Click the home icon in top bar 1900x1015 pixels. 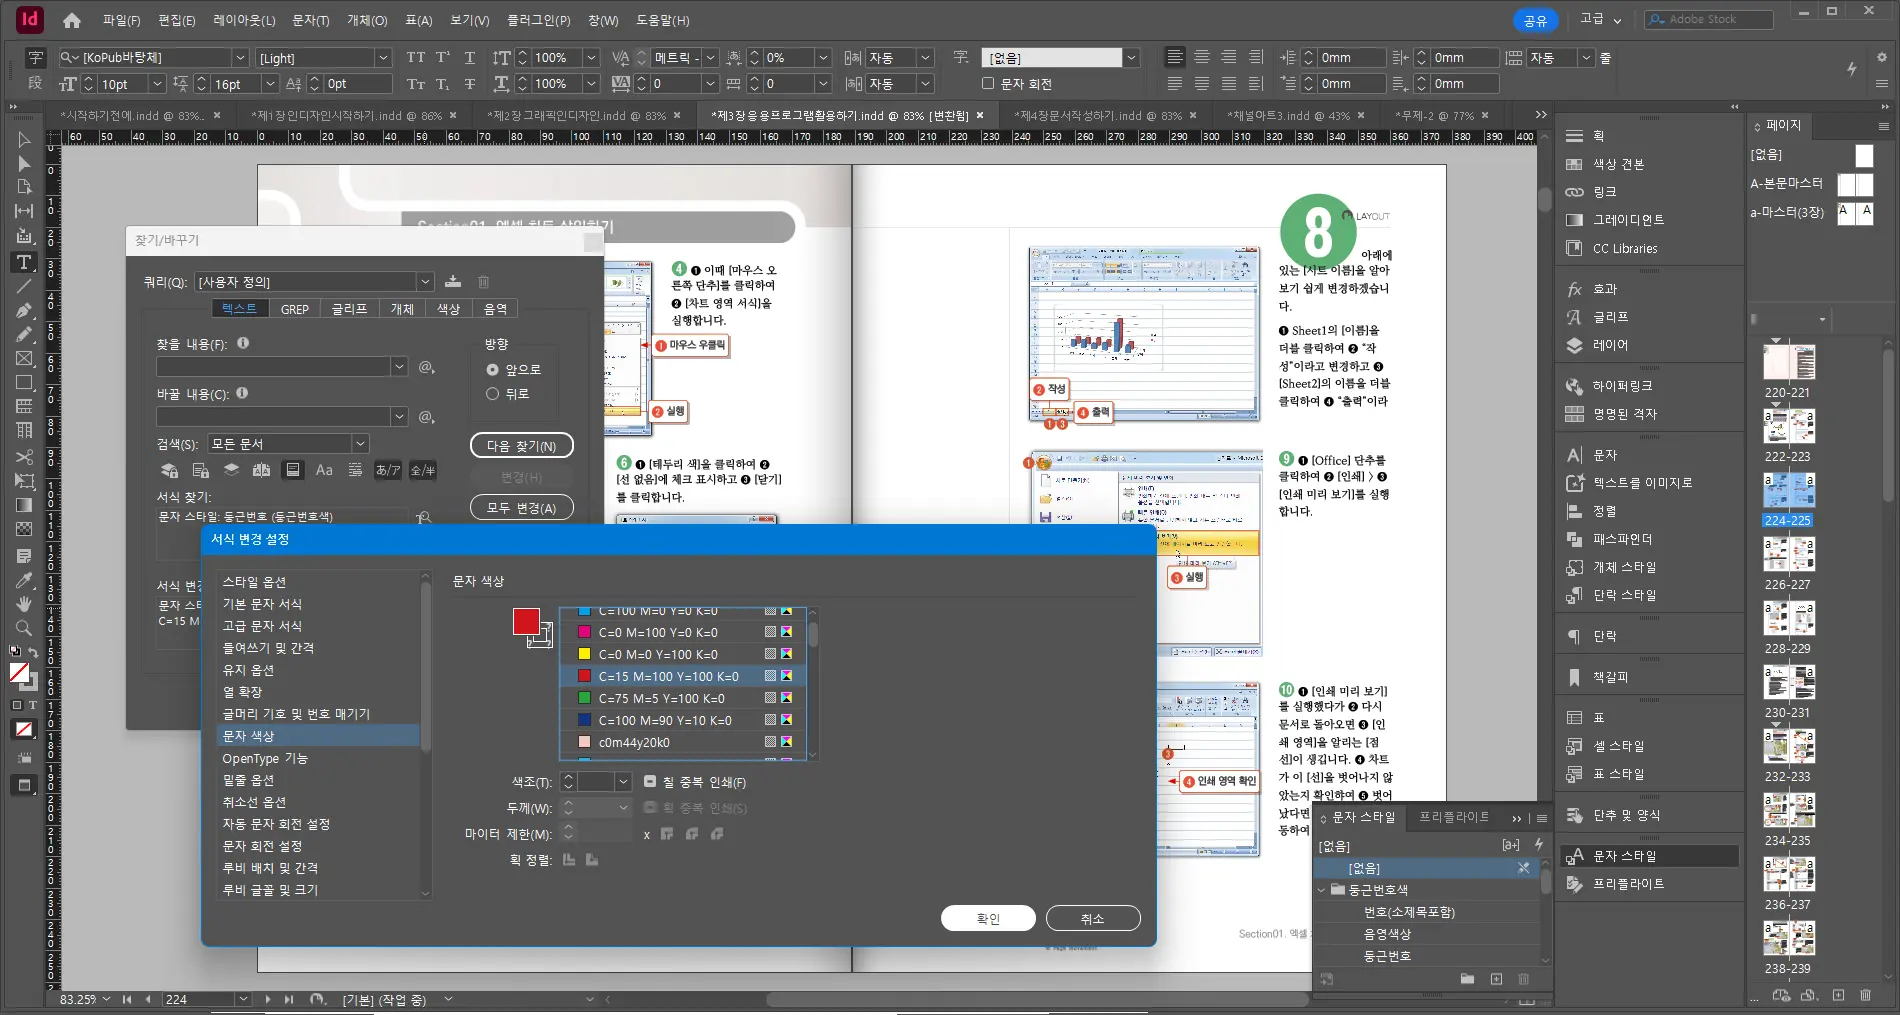[x=72, y=20]
